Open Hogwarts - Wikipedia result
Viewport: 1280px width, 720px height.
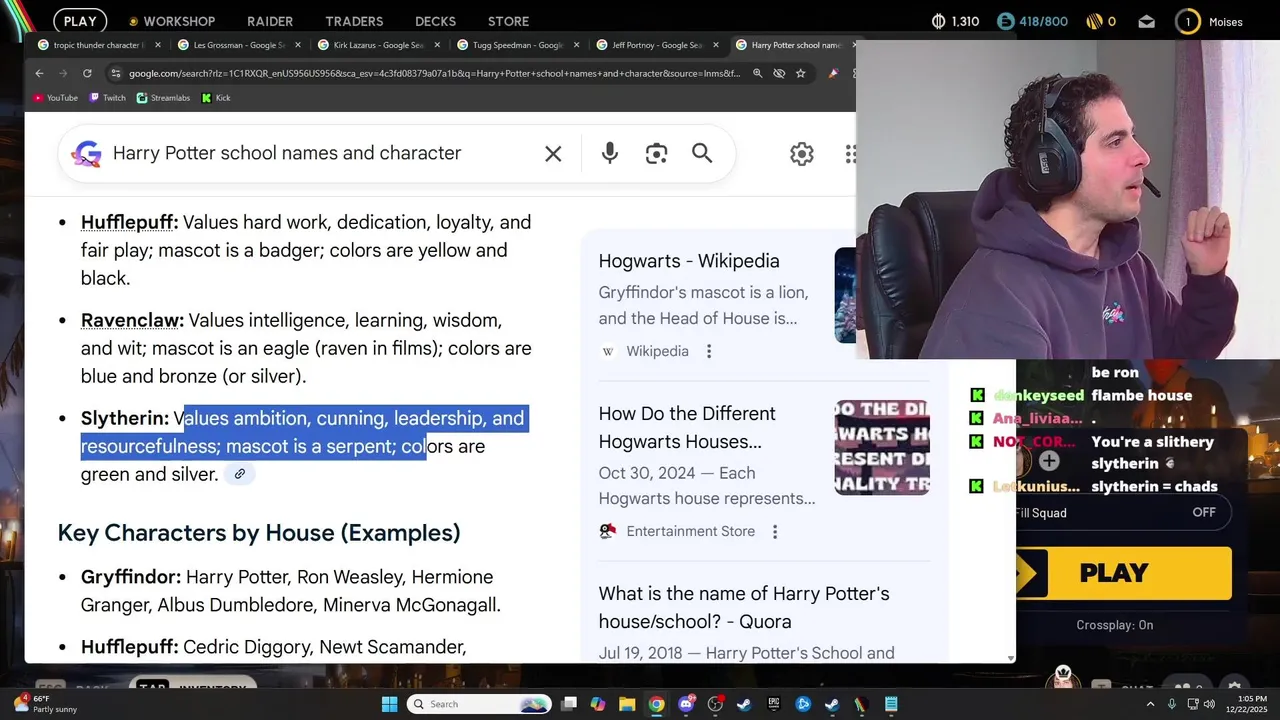[x=689, y=261]
